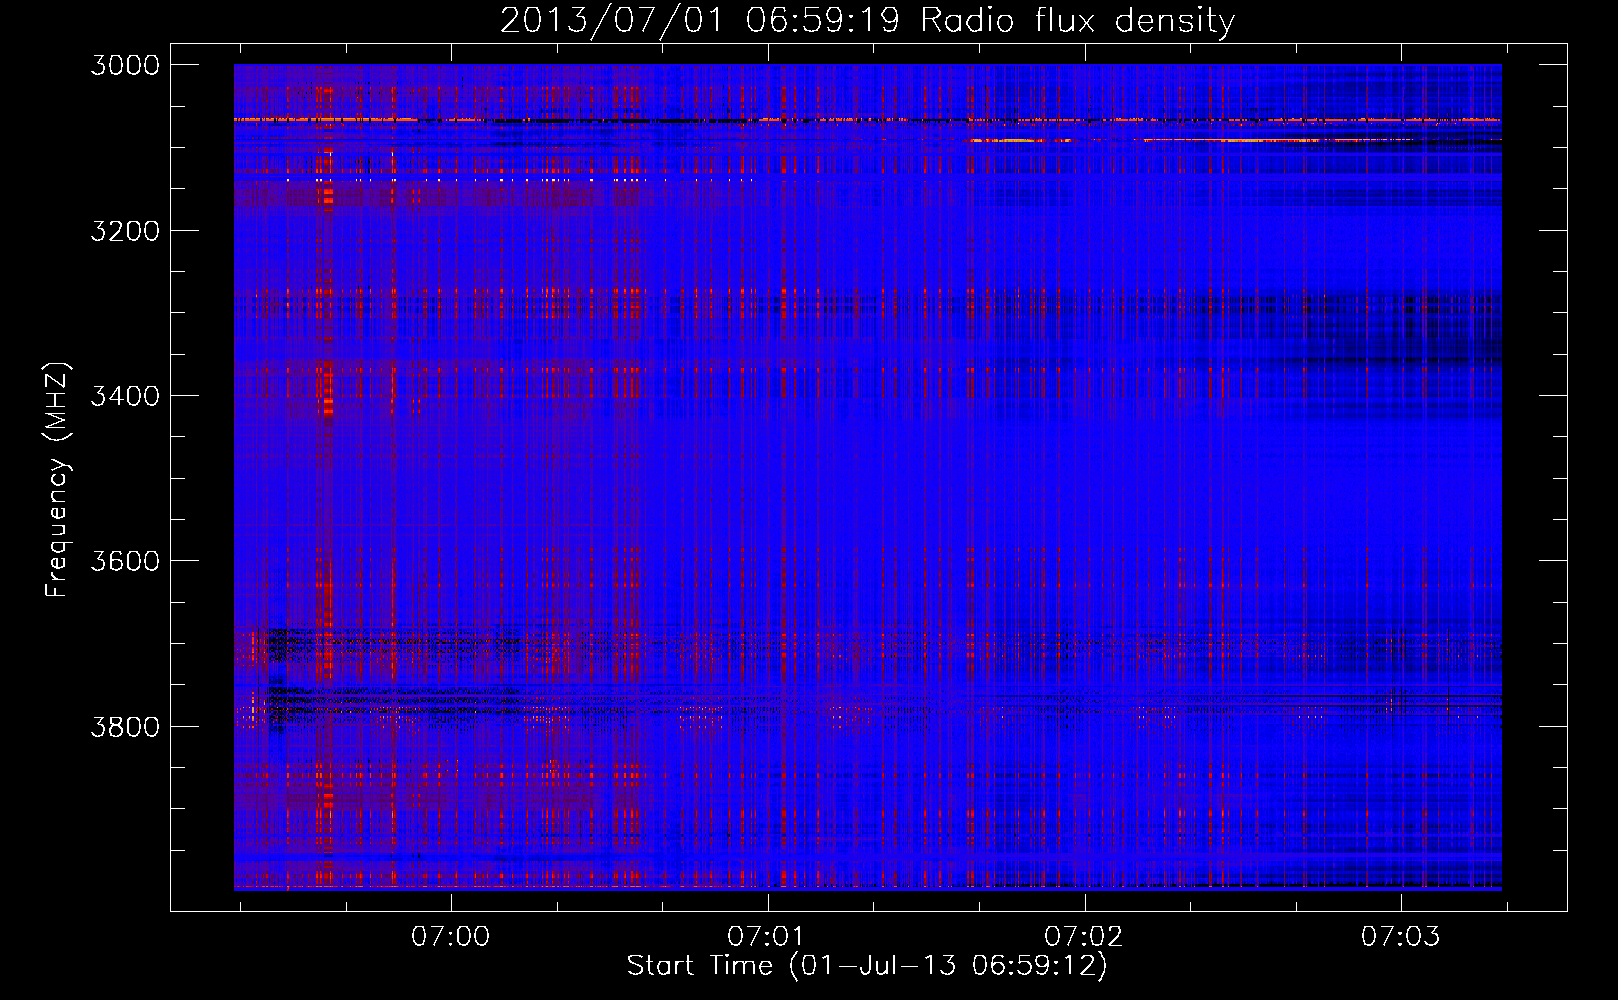
Task: Click the "Frequency (MHZ)" axis title
Action: point(57,479)
